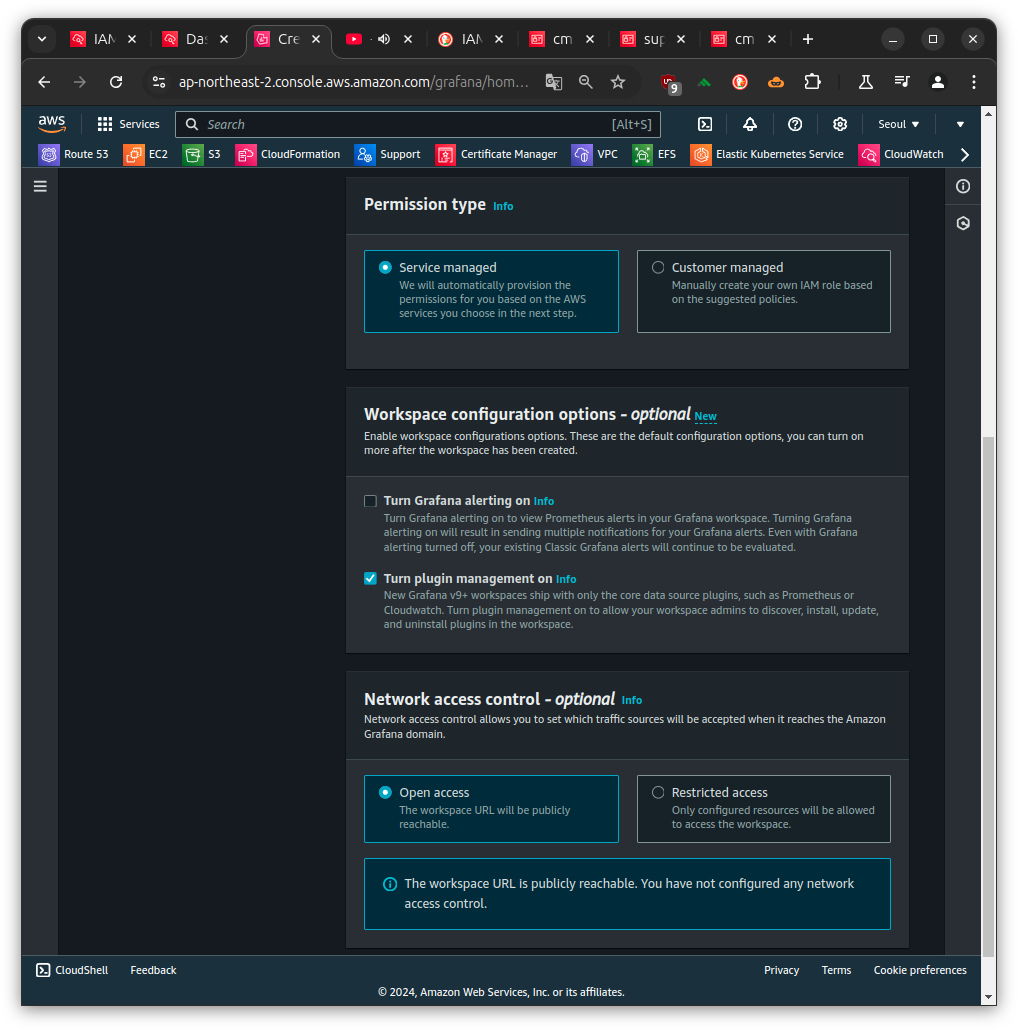Open the Info link for Grafana alerting

click(544, 501)
